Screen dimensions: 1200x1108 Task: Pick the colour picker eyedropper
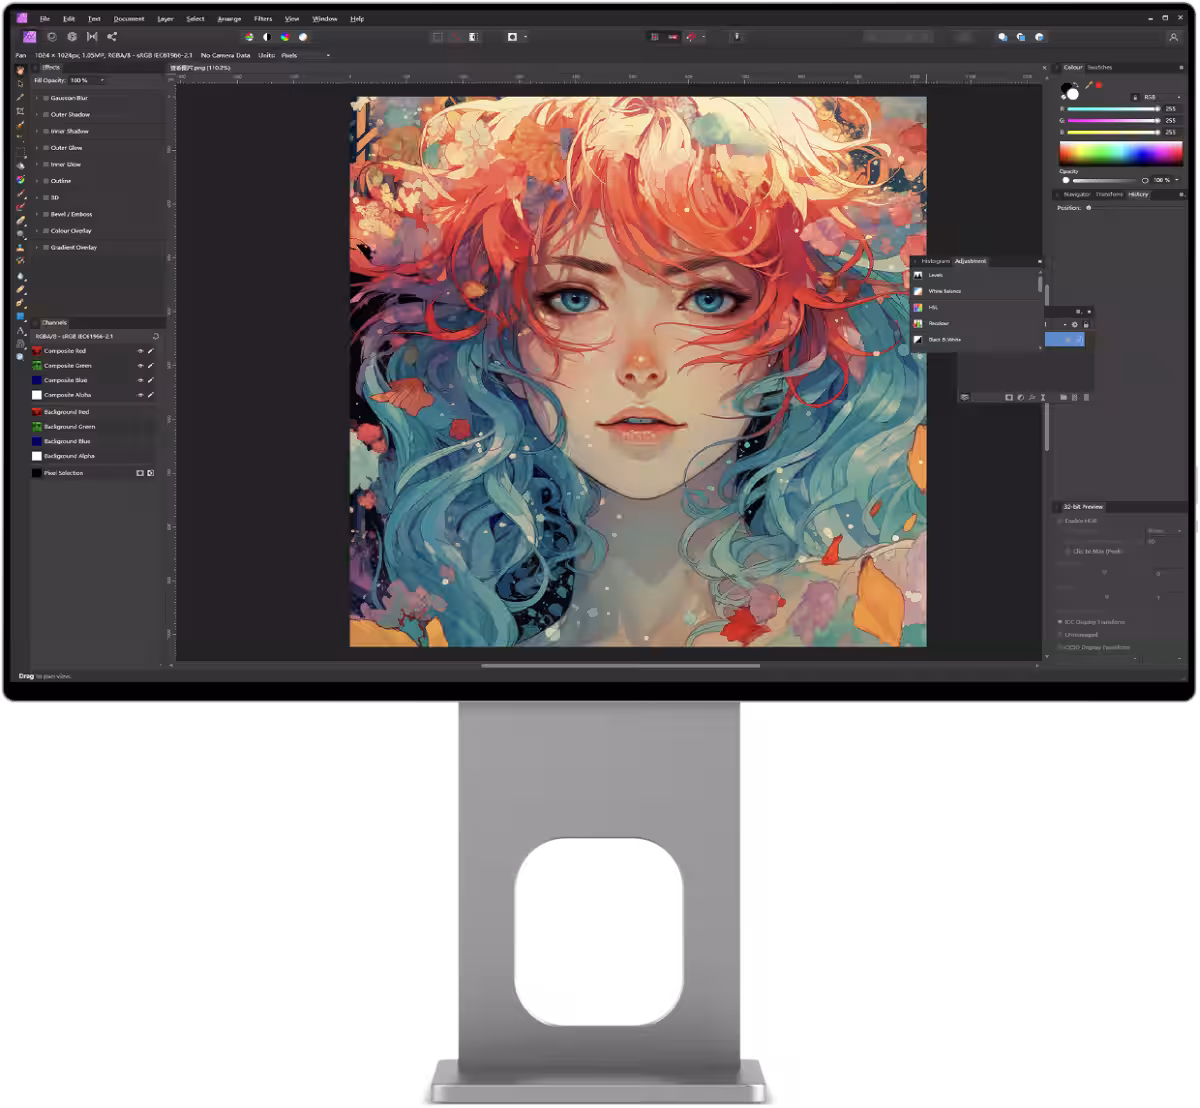[x=1088, y=85]
